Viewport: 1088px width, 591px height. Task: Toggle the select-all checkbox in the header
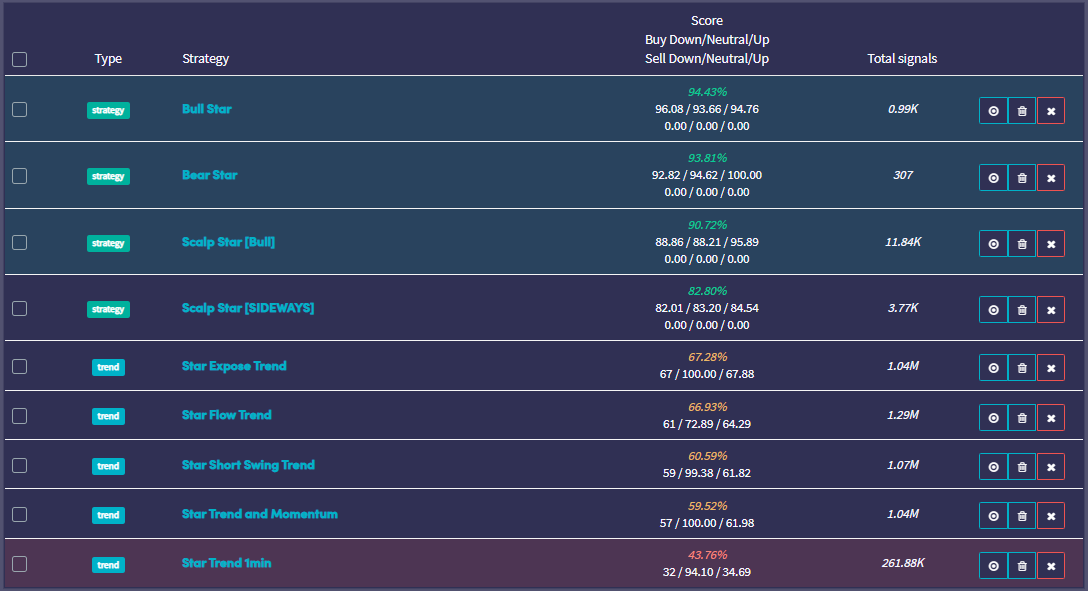click(19, 60)
